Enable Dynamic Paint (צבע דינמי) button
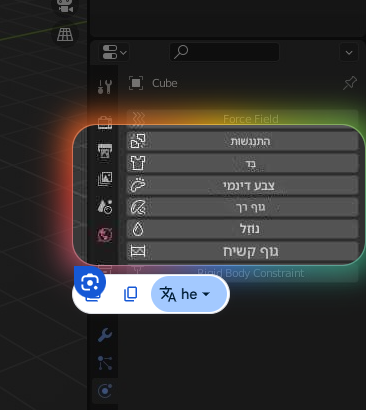 242,185
